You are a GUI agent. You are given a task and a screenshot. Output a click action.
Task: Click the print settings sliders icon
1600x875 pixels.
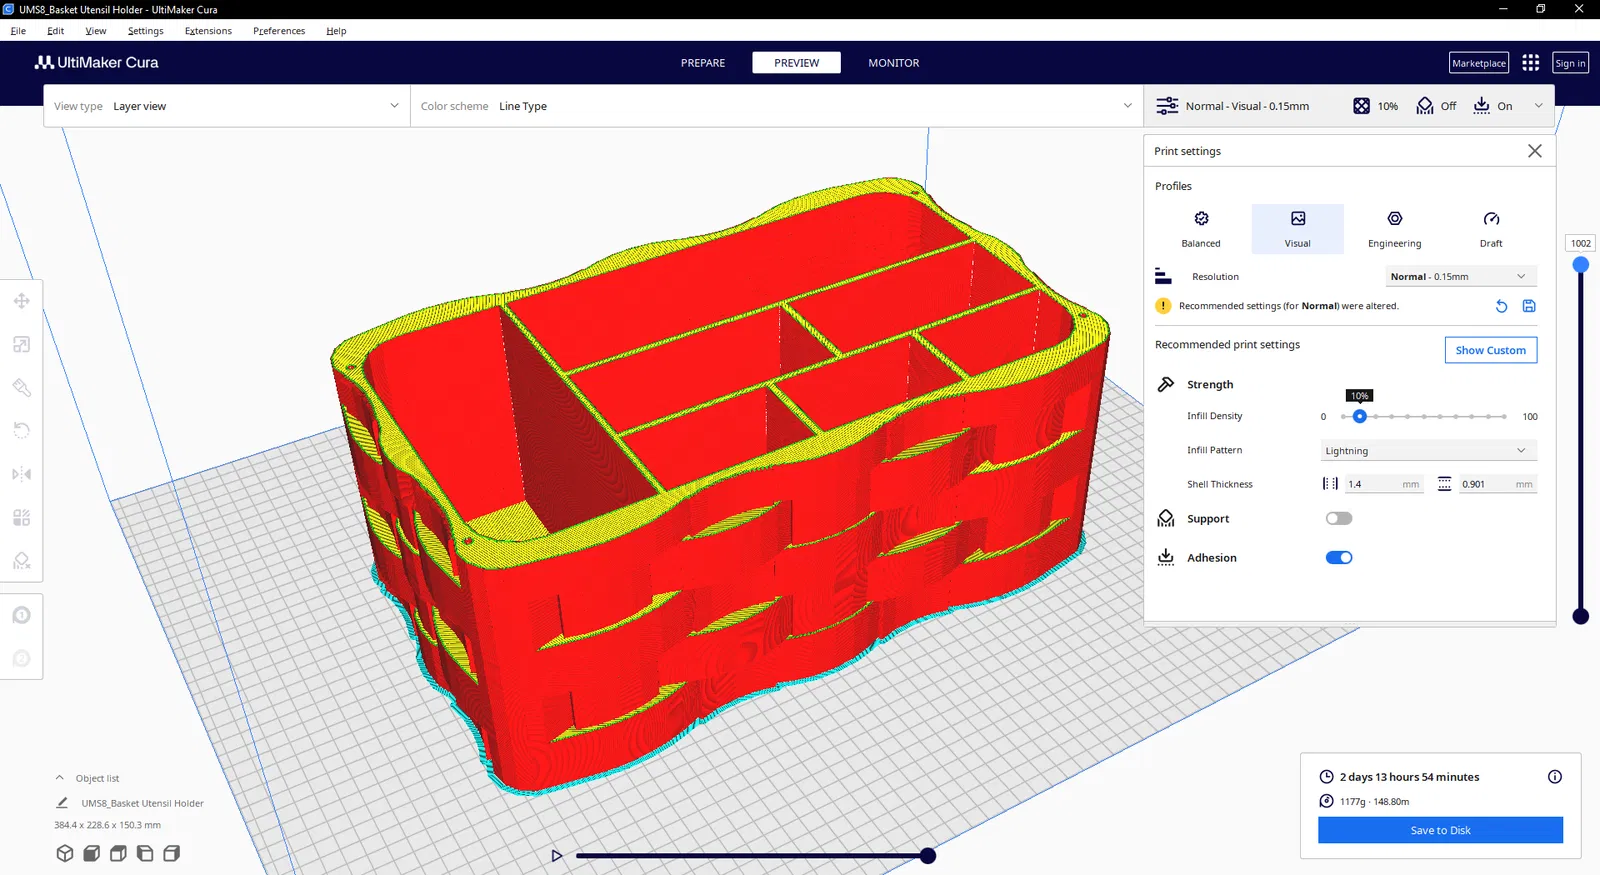point(1167,106)
